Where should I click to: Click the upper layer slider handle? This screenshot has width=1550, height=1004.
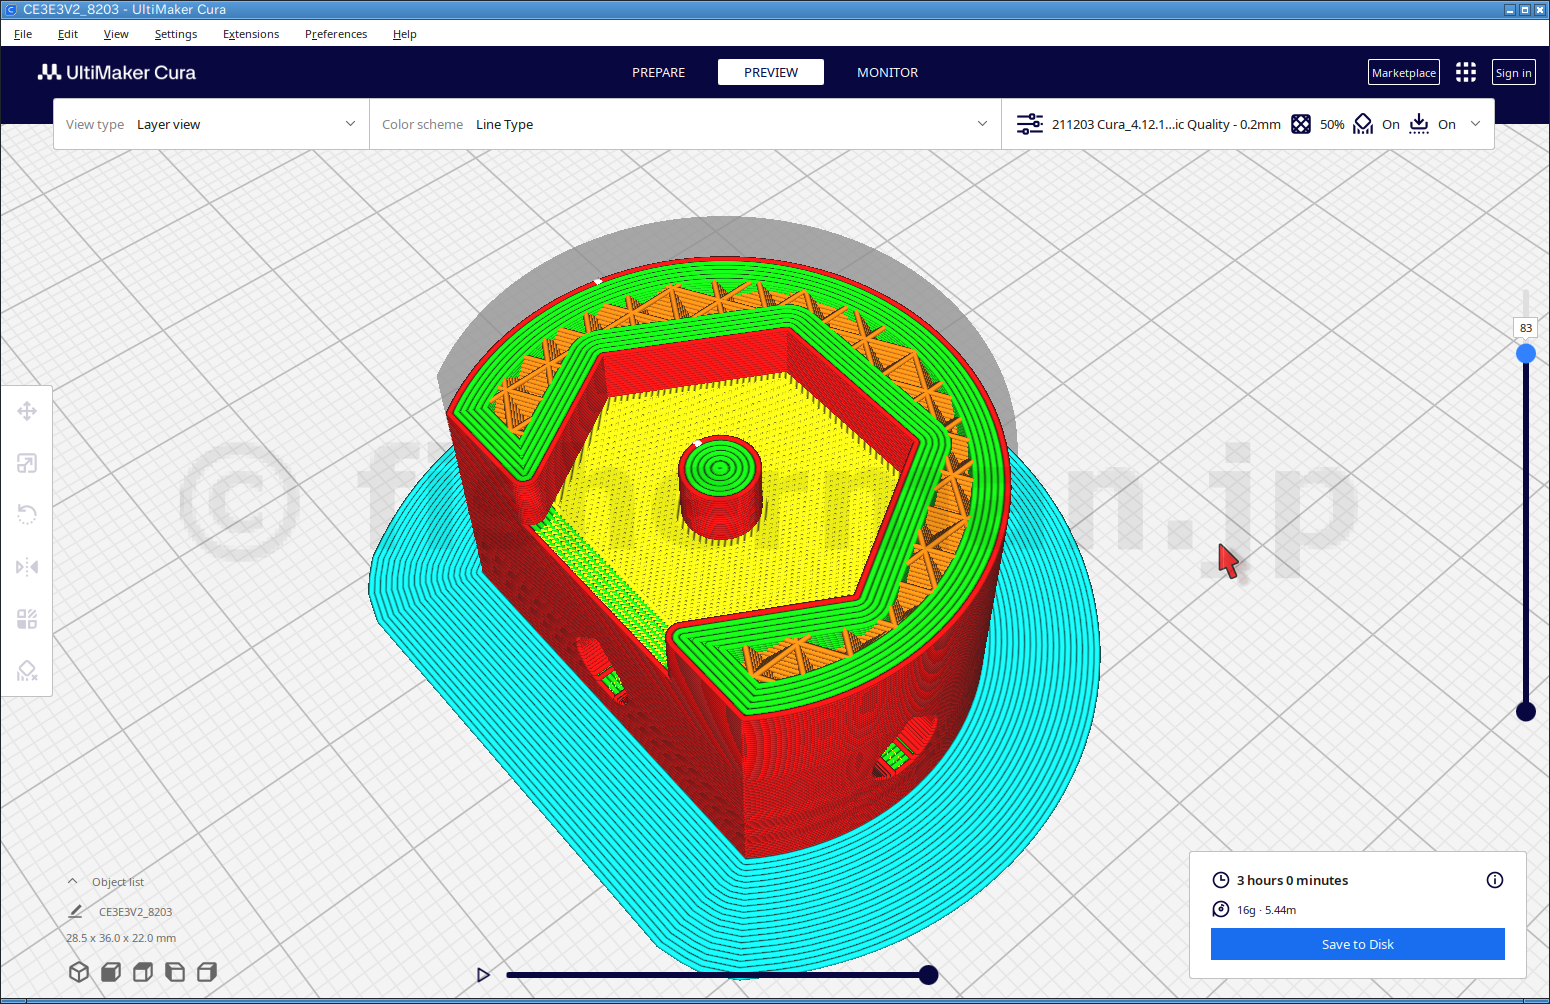[1526, 353]
